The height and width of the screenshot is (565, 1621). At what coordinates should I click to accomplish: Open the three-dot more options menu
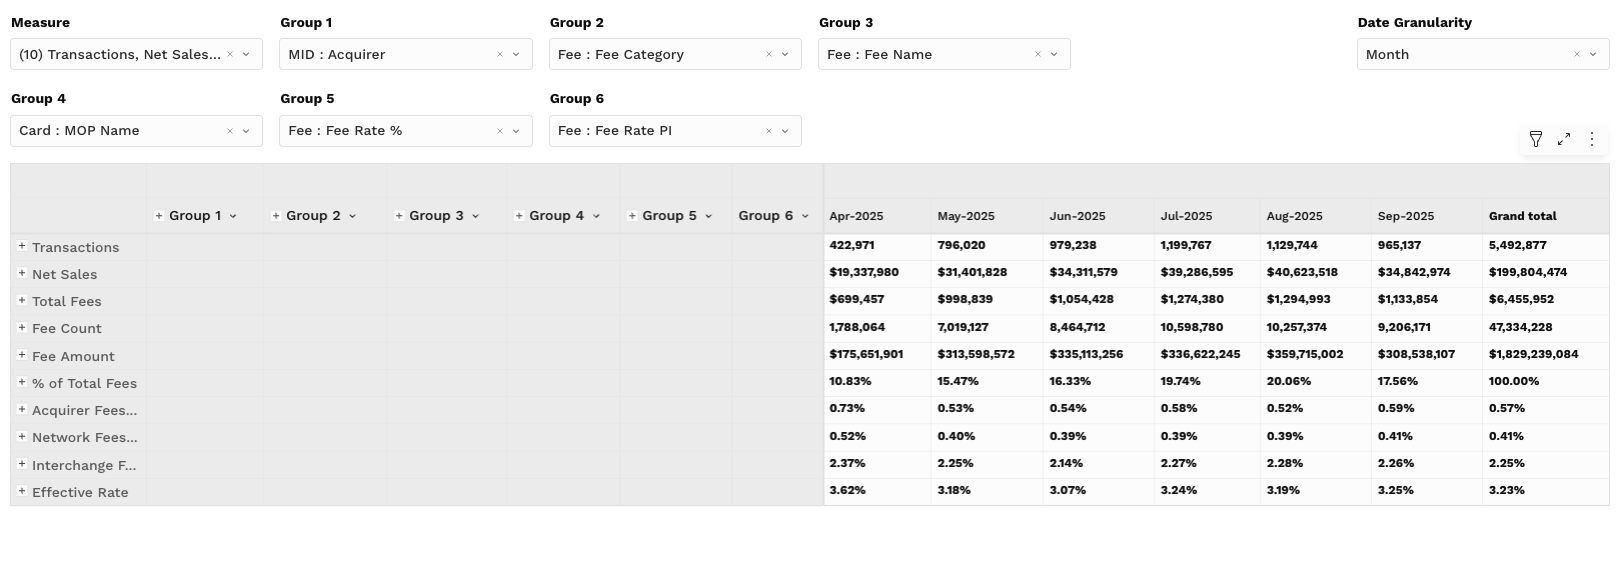click(x=1592, y=139)
